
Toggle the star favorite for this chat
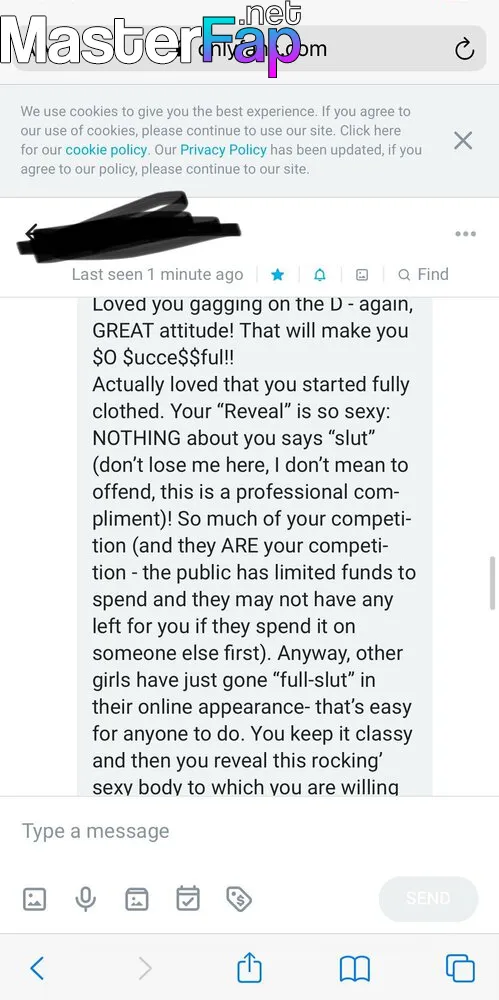278,275
